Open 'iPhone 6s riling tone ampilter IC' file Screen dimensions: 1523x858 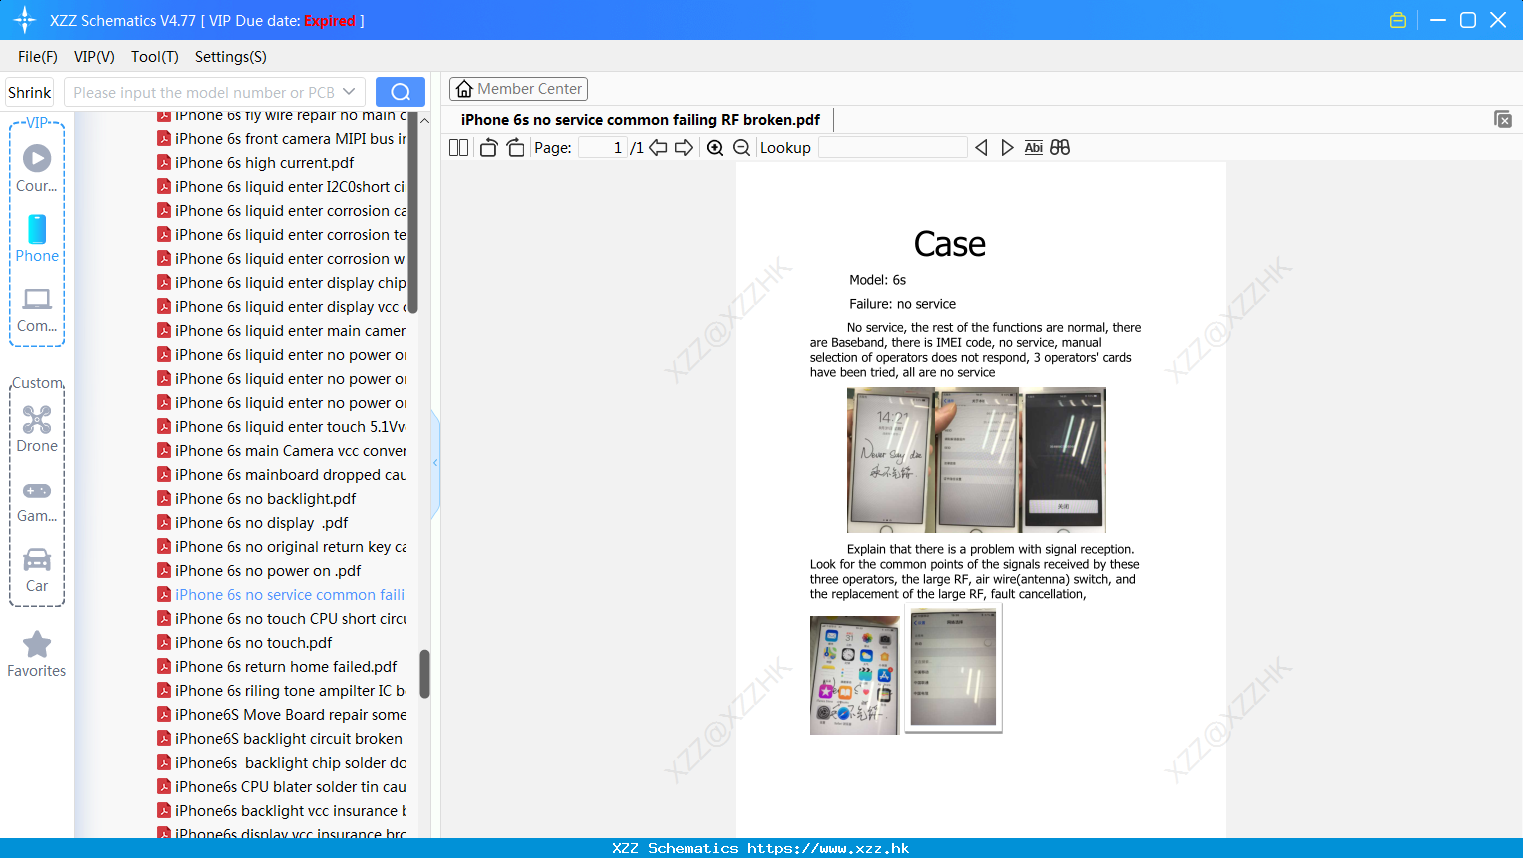(x=282, y=691)
